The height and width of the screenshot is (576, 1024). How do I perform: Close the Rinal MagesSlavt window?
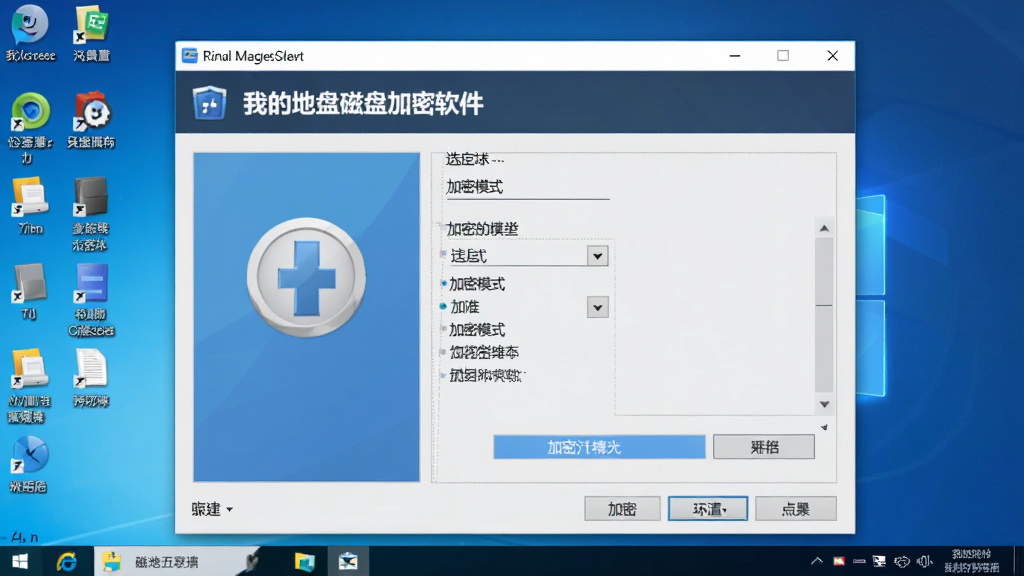pos(833,56)
